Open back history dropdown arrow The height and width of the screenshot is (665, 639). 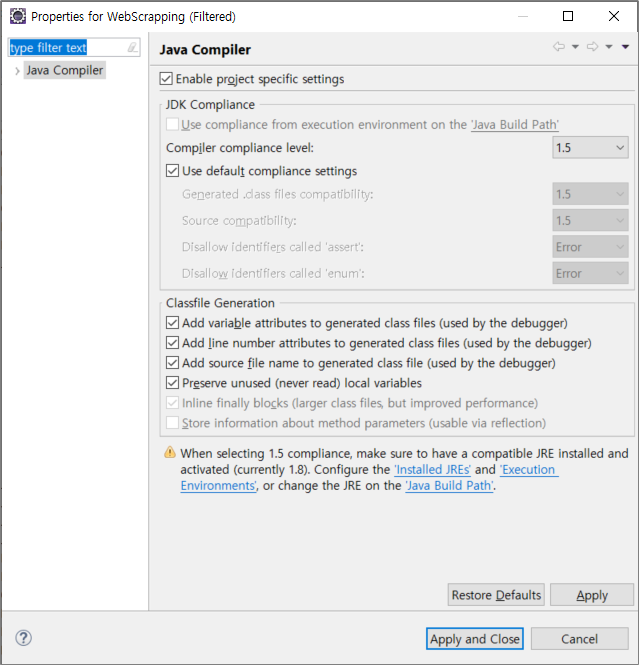coord(575,47)
